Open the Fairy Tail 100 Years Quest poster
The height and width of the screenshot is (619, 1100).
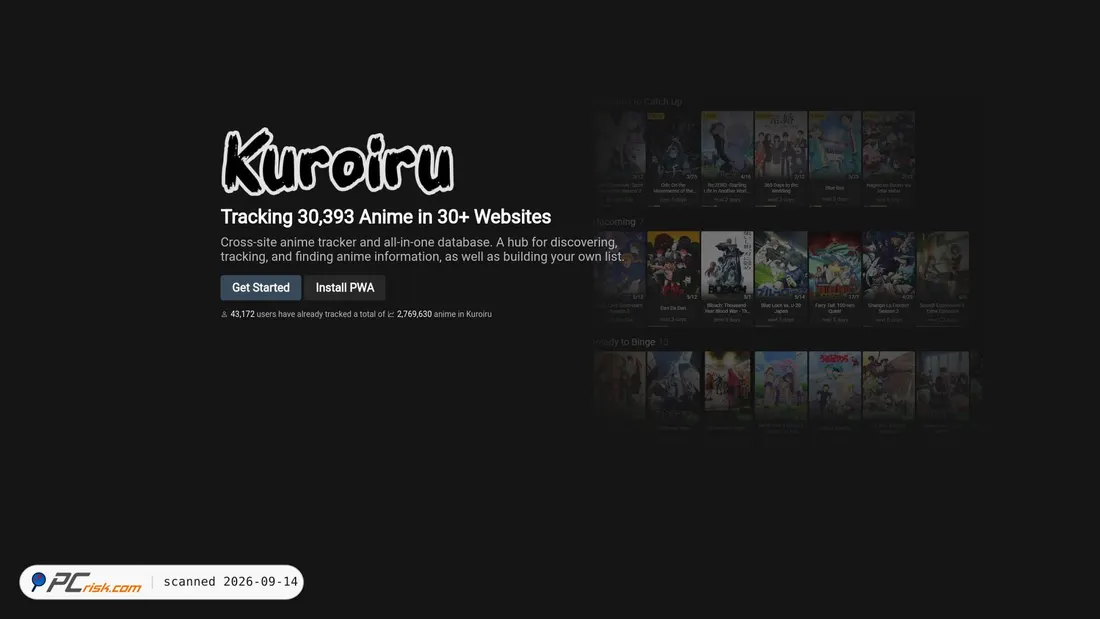(835, 266)
